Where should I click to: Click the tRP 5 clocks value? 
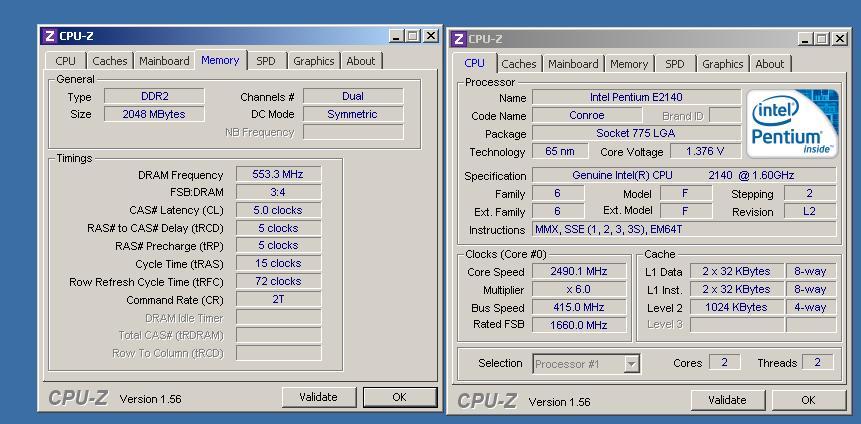pyautogui.click(x=278, y=246)
